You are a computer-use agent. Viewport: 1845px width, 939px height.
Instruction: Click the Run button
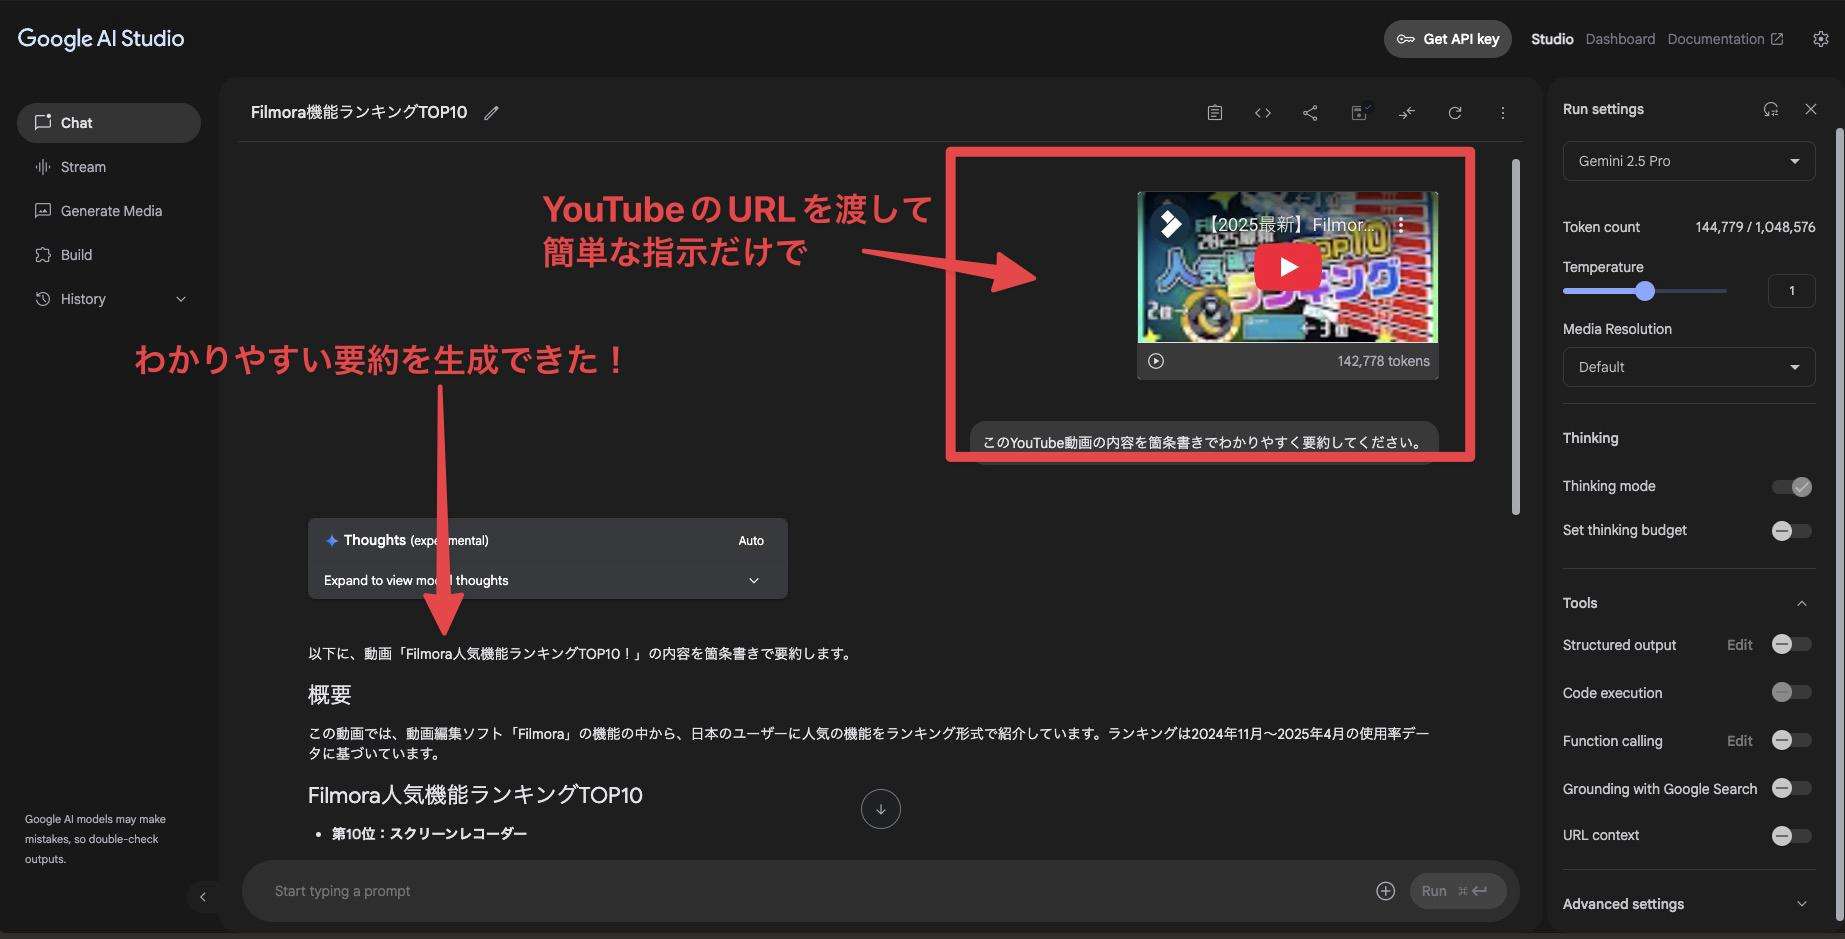pos(1458,891)
